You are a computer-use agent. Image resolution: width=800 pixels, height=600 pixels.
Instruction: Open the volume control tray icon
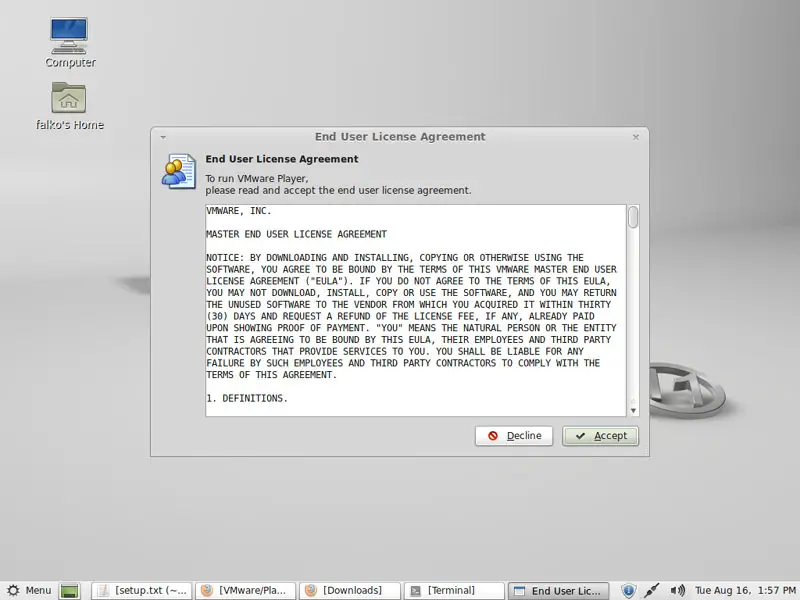pos(677,591)
